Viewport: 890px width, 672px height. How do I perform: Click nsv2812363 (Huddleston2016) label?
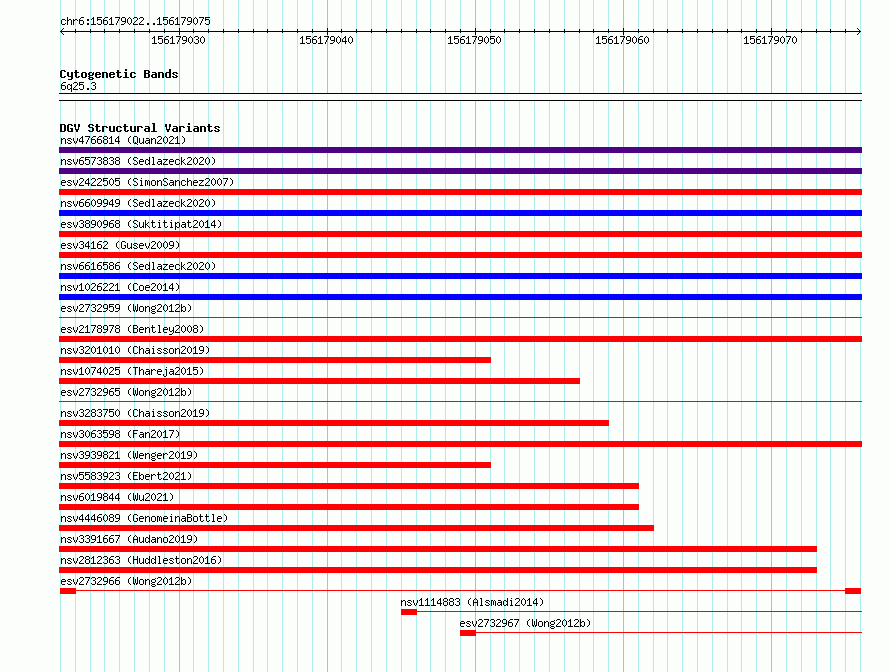(141, 560)
